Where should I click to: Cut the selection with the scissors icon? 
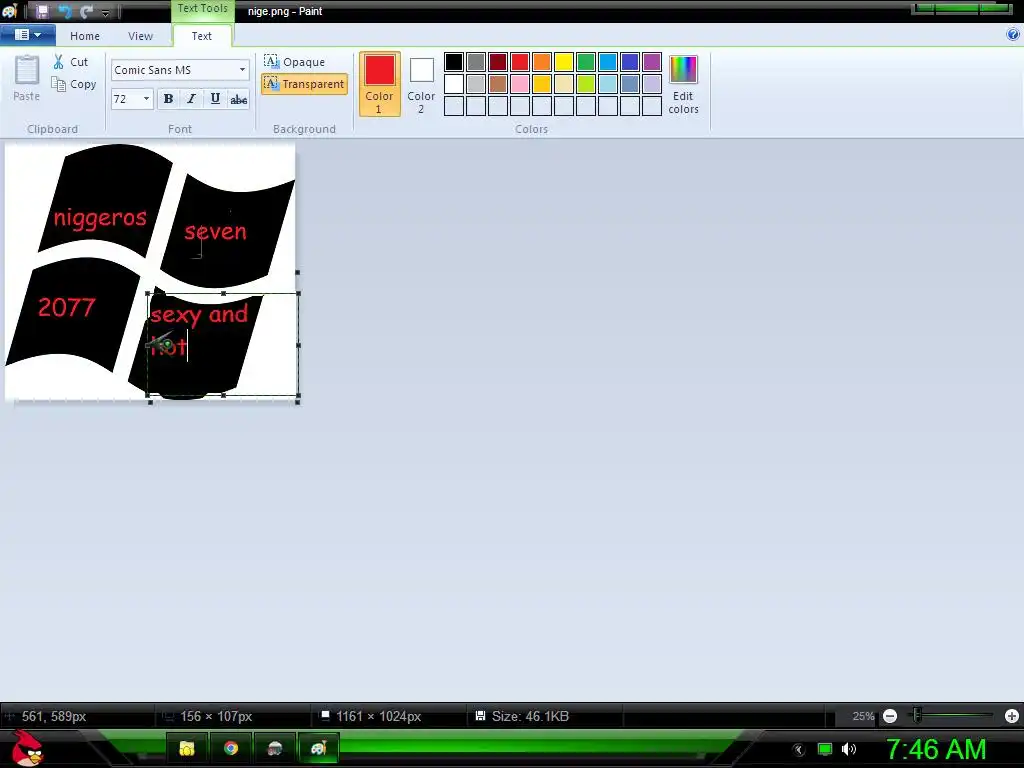pyautogui.click(x=59, y=61)
